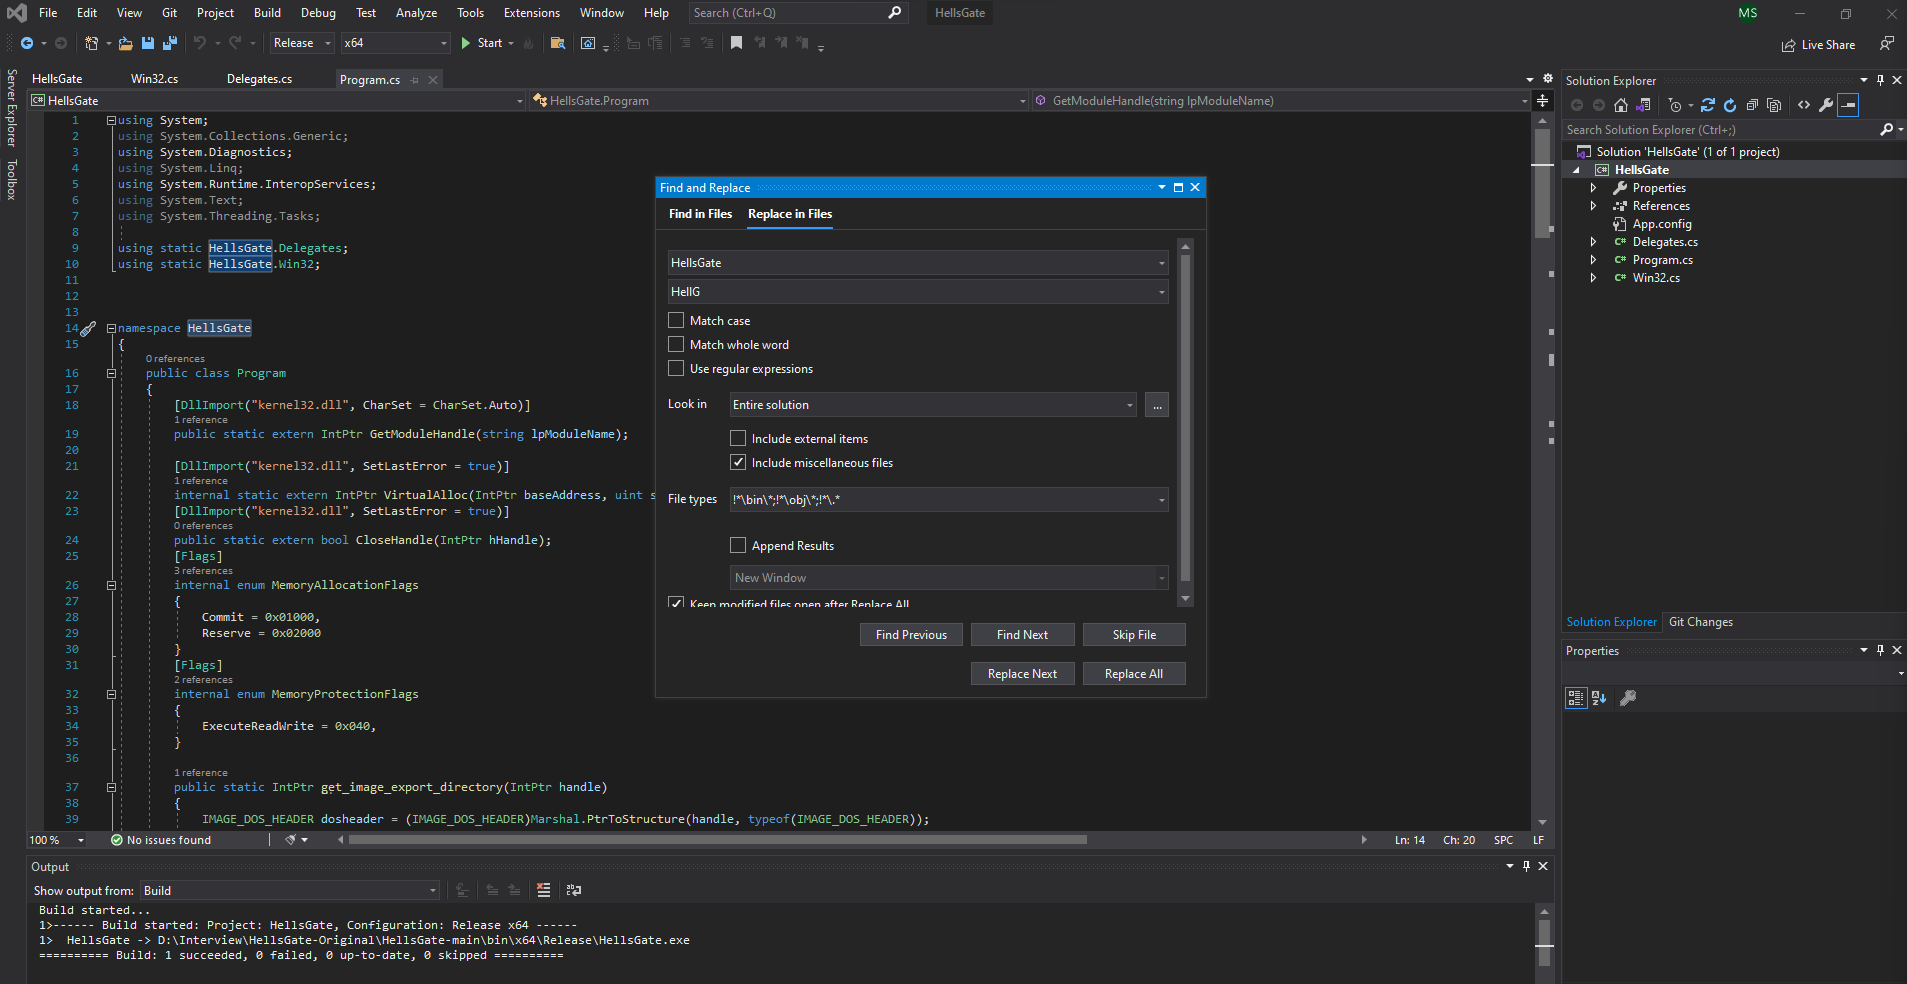Switch to the Delegates.cs editor tab
Viewport: 1907px width, 984px height.
pos(259,79)
